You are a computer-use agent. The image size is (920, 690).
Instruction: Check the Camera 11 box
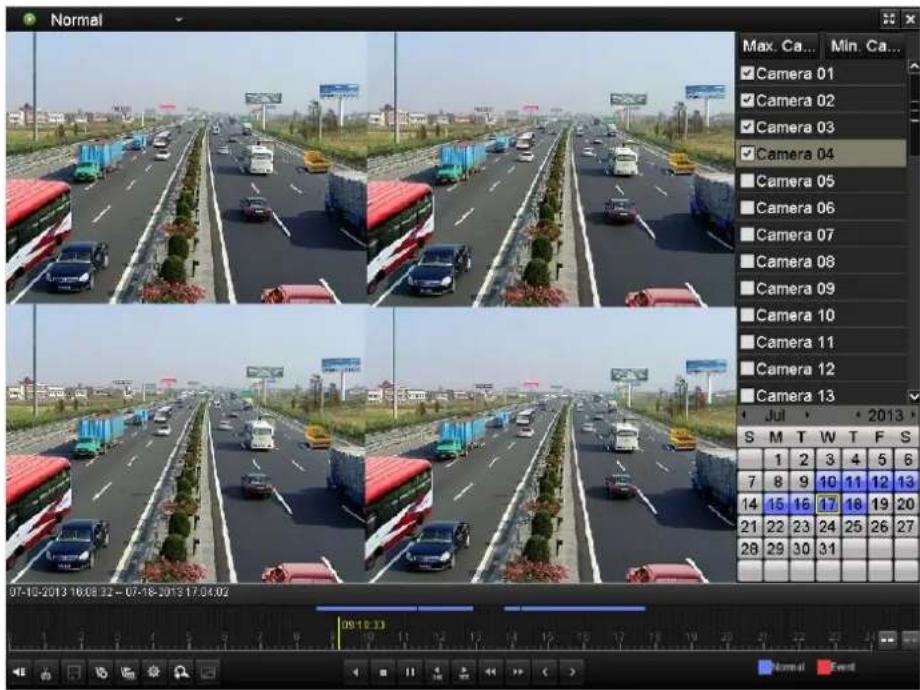[x=747, y=341]
